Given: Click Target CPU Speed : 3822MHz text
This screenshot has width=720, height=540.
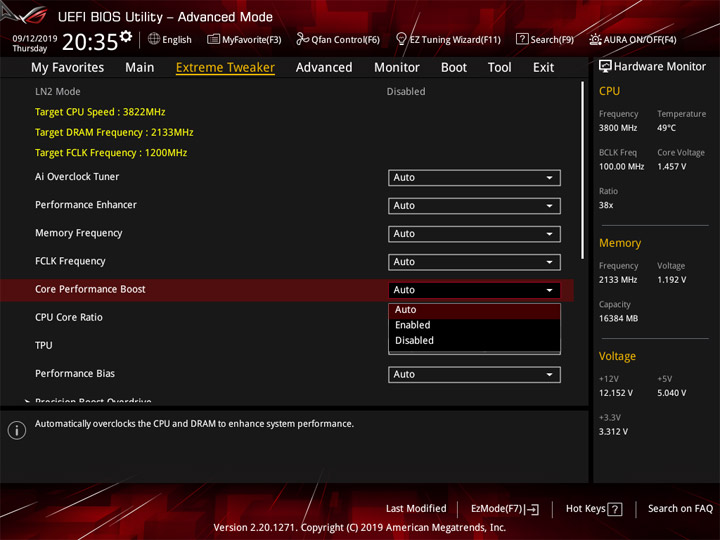Looking at the screenshot, I should coord(100,112).
